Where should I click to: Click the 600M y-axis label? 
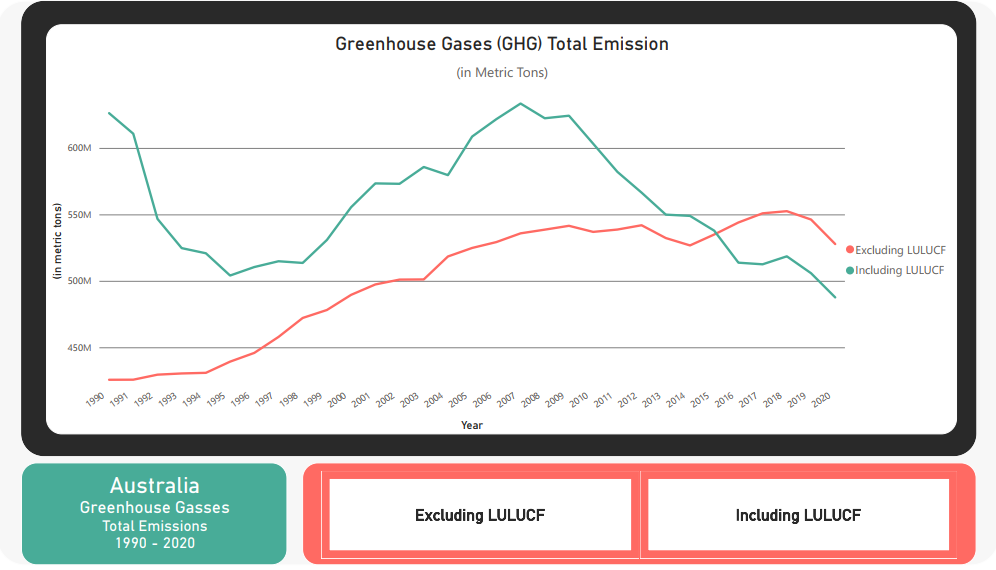click(x=79, y=148)
